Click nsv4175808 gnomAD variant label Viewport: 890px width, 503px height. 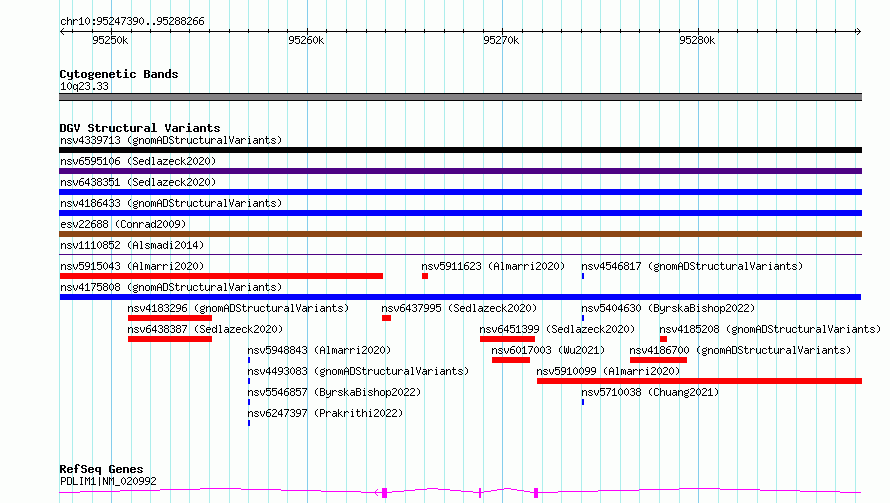coord(171,287)
